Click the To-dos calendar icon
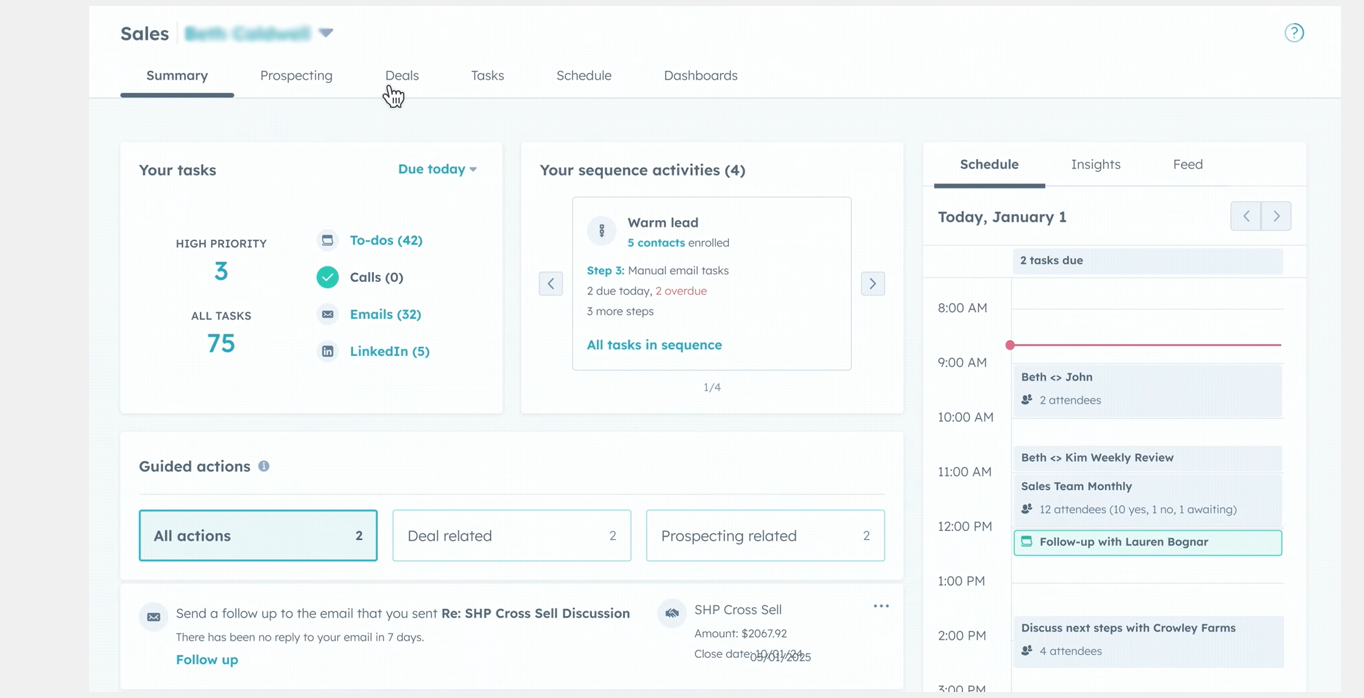This screenshot has height=698, width=1364. [x=327, y=240]
